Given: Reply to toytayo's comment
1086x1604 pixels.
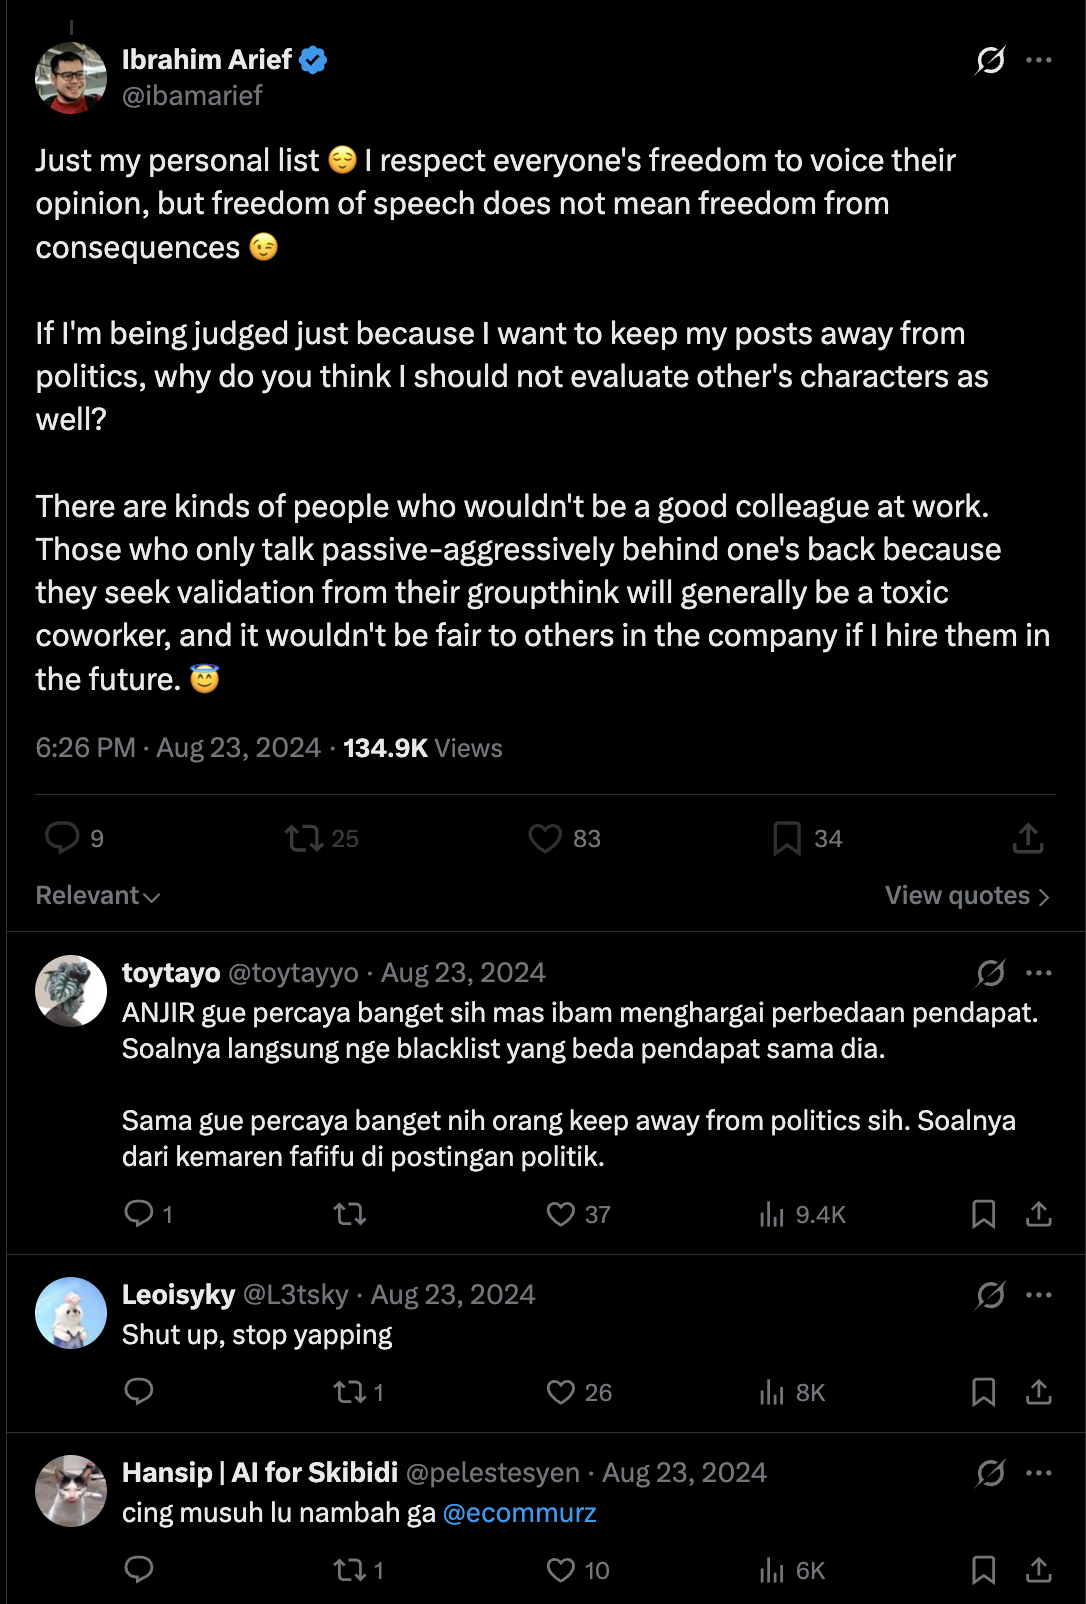Looking at the screenshot, I should 138,1214.
